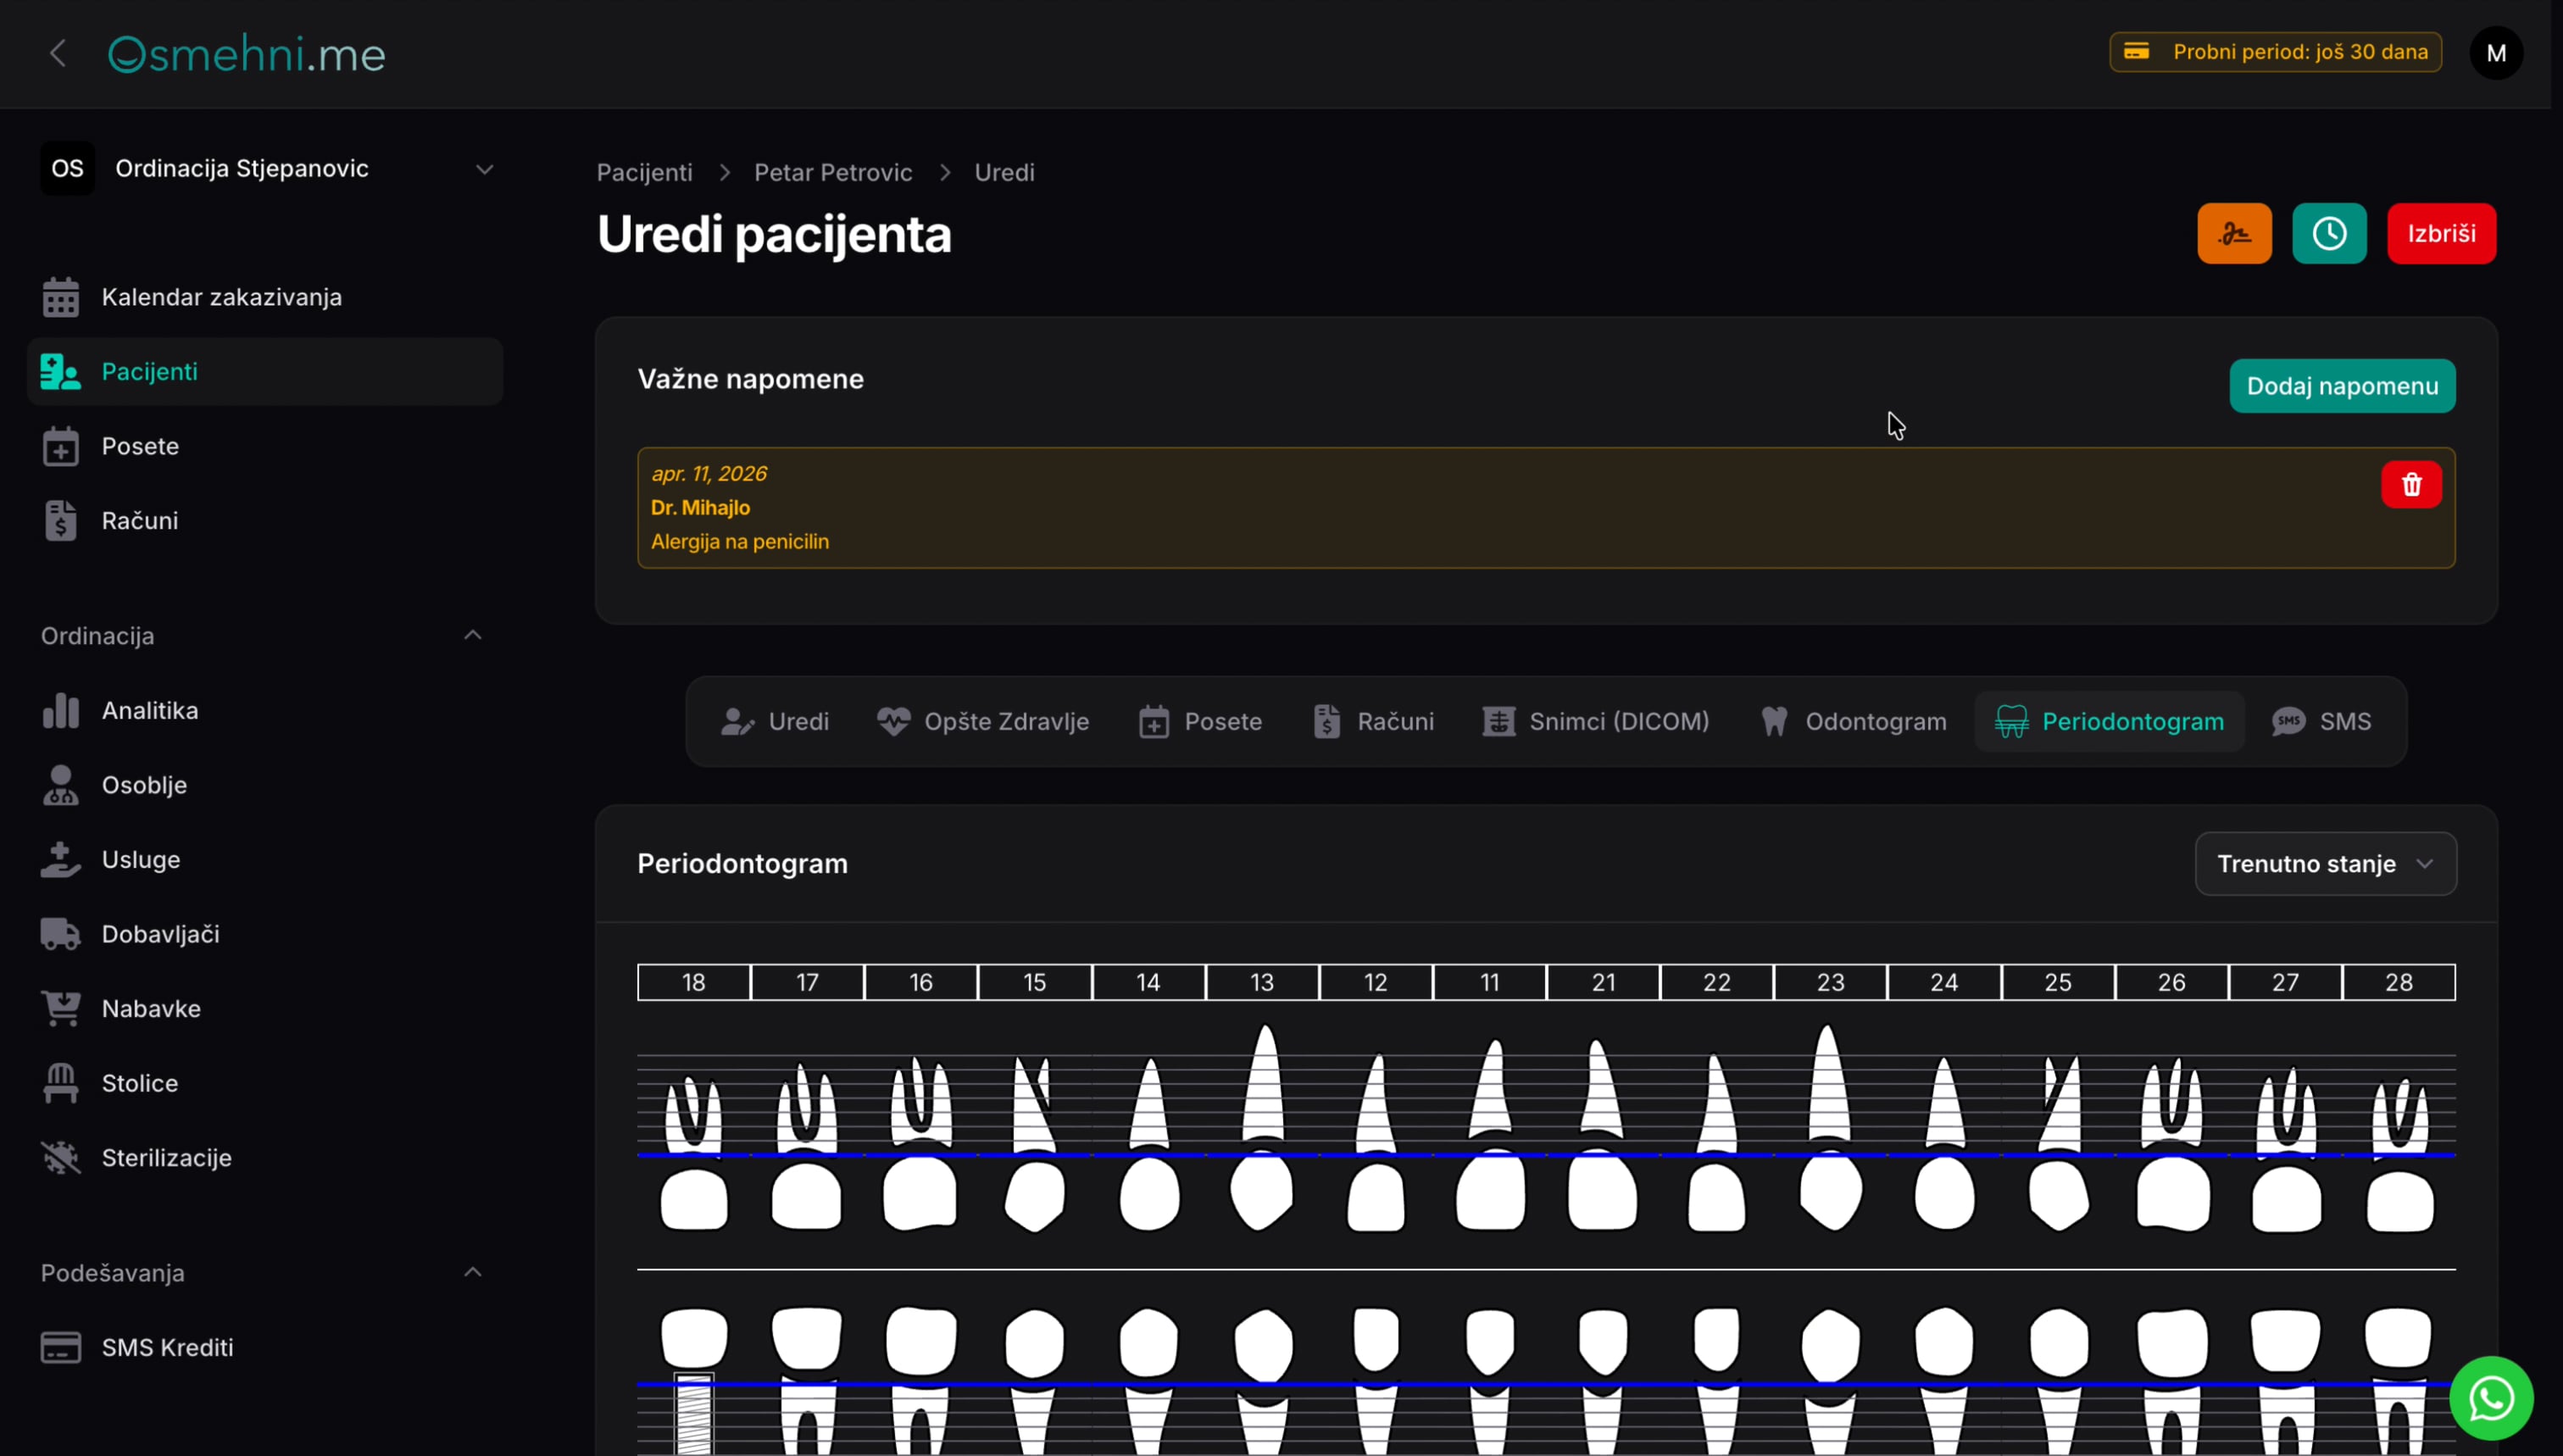This screenshot has height=1456, width=2563.
Task: Click the Pacijenti sidebar icon
Action: (60, 372)
